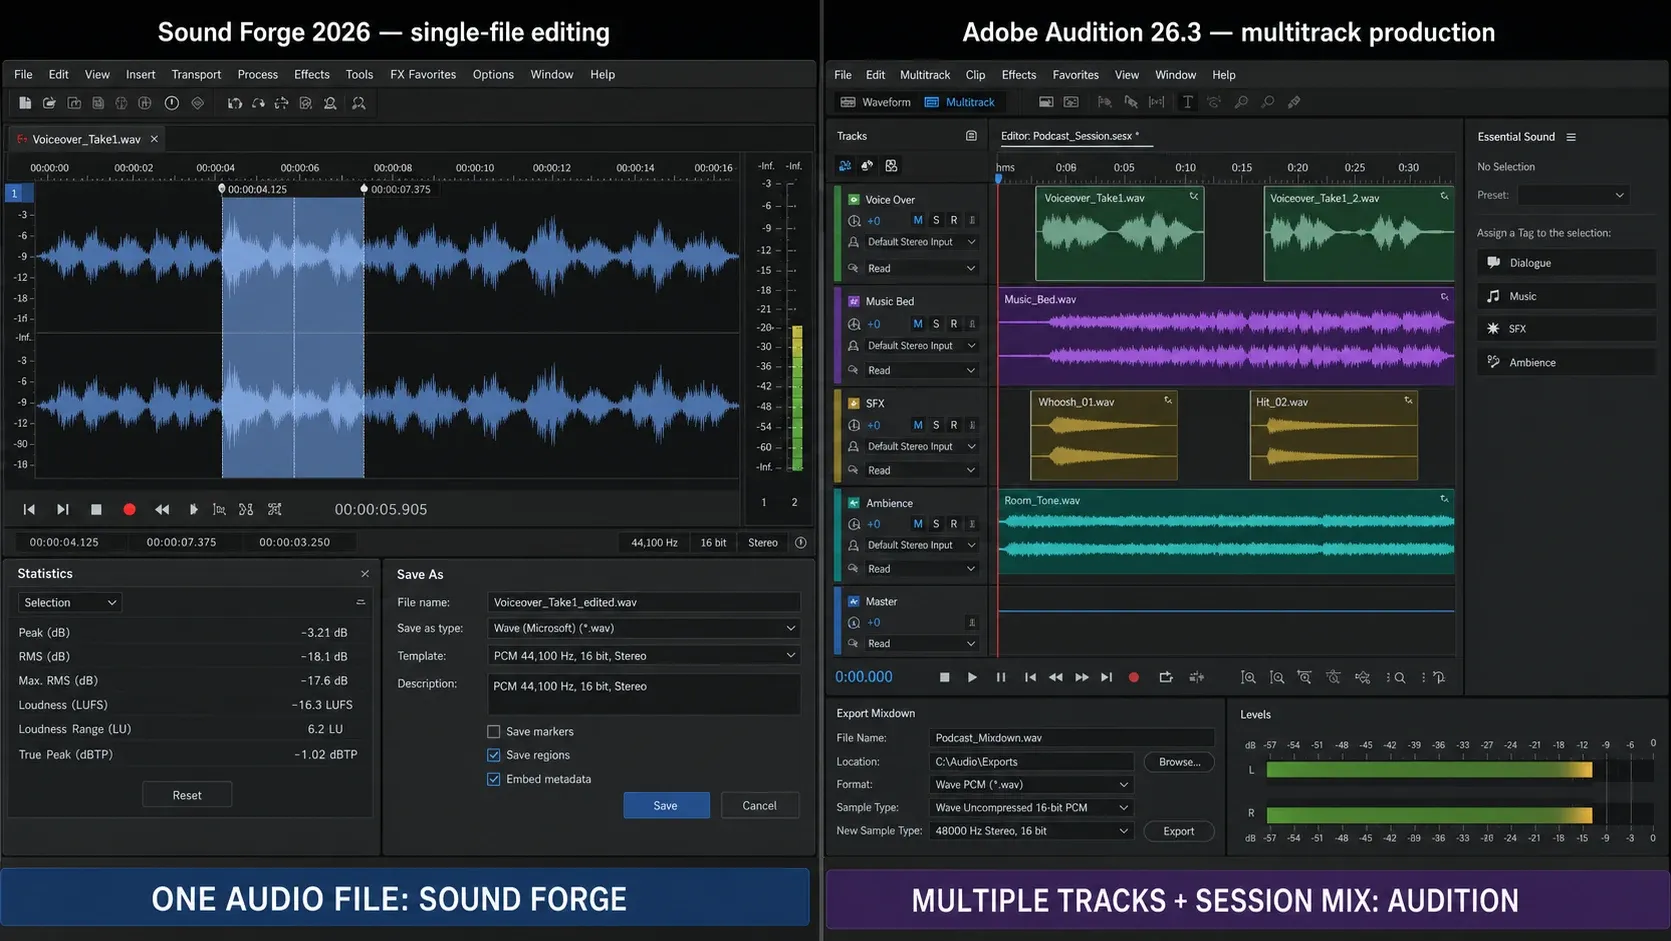Select the Voiceover_Take1_2.wav clip

click(1359, 234)
